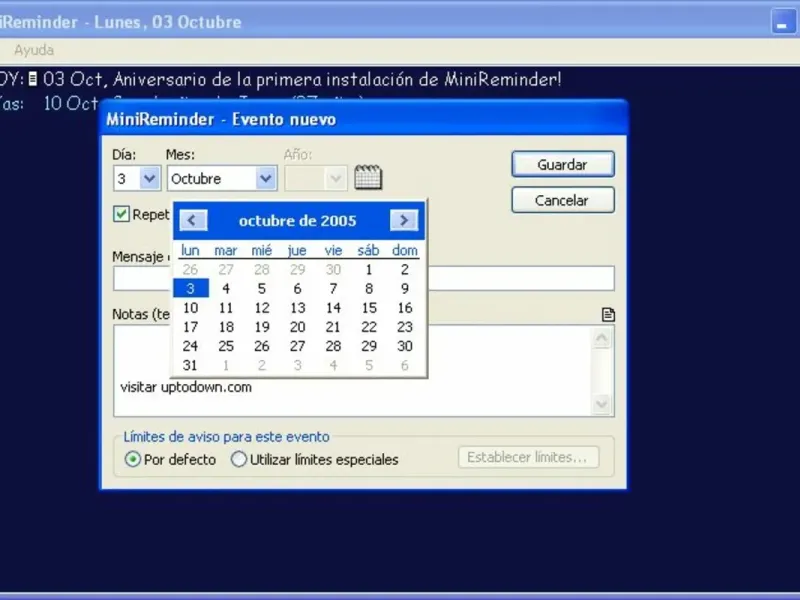Select grayed September 26 in calendar
Image resolution: width=800 pixels, height=600 pixels.
190,269
